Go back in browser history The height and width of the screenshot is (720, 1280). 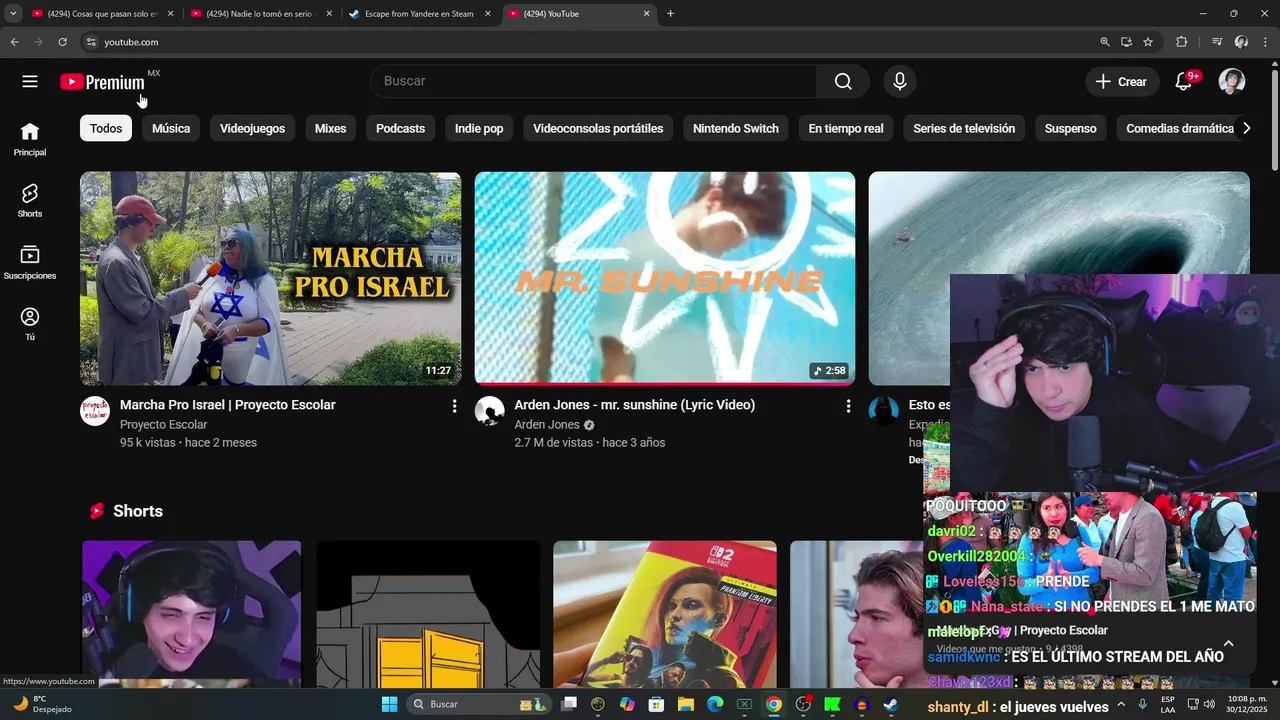[14, 42]
